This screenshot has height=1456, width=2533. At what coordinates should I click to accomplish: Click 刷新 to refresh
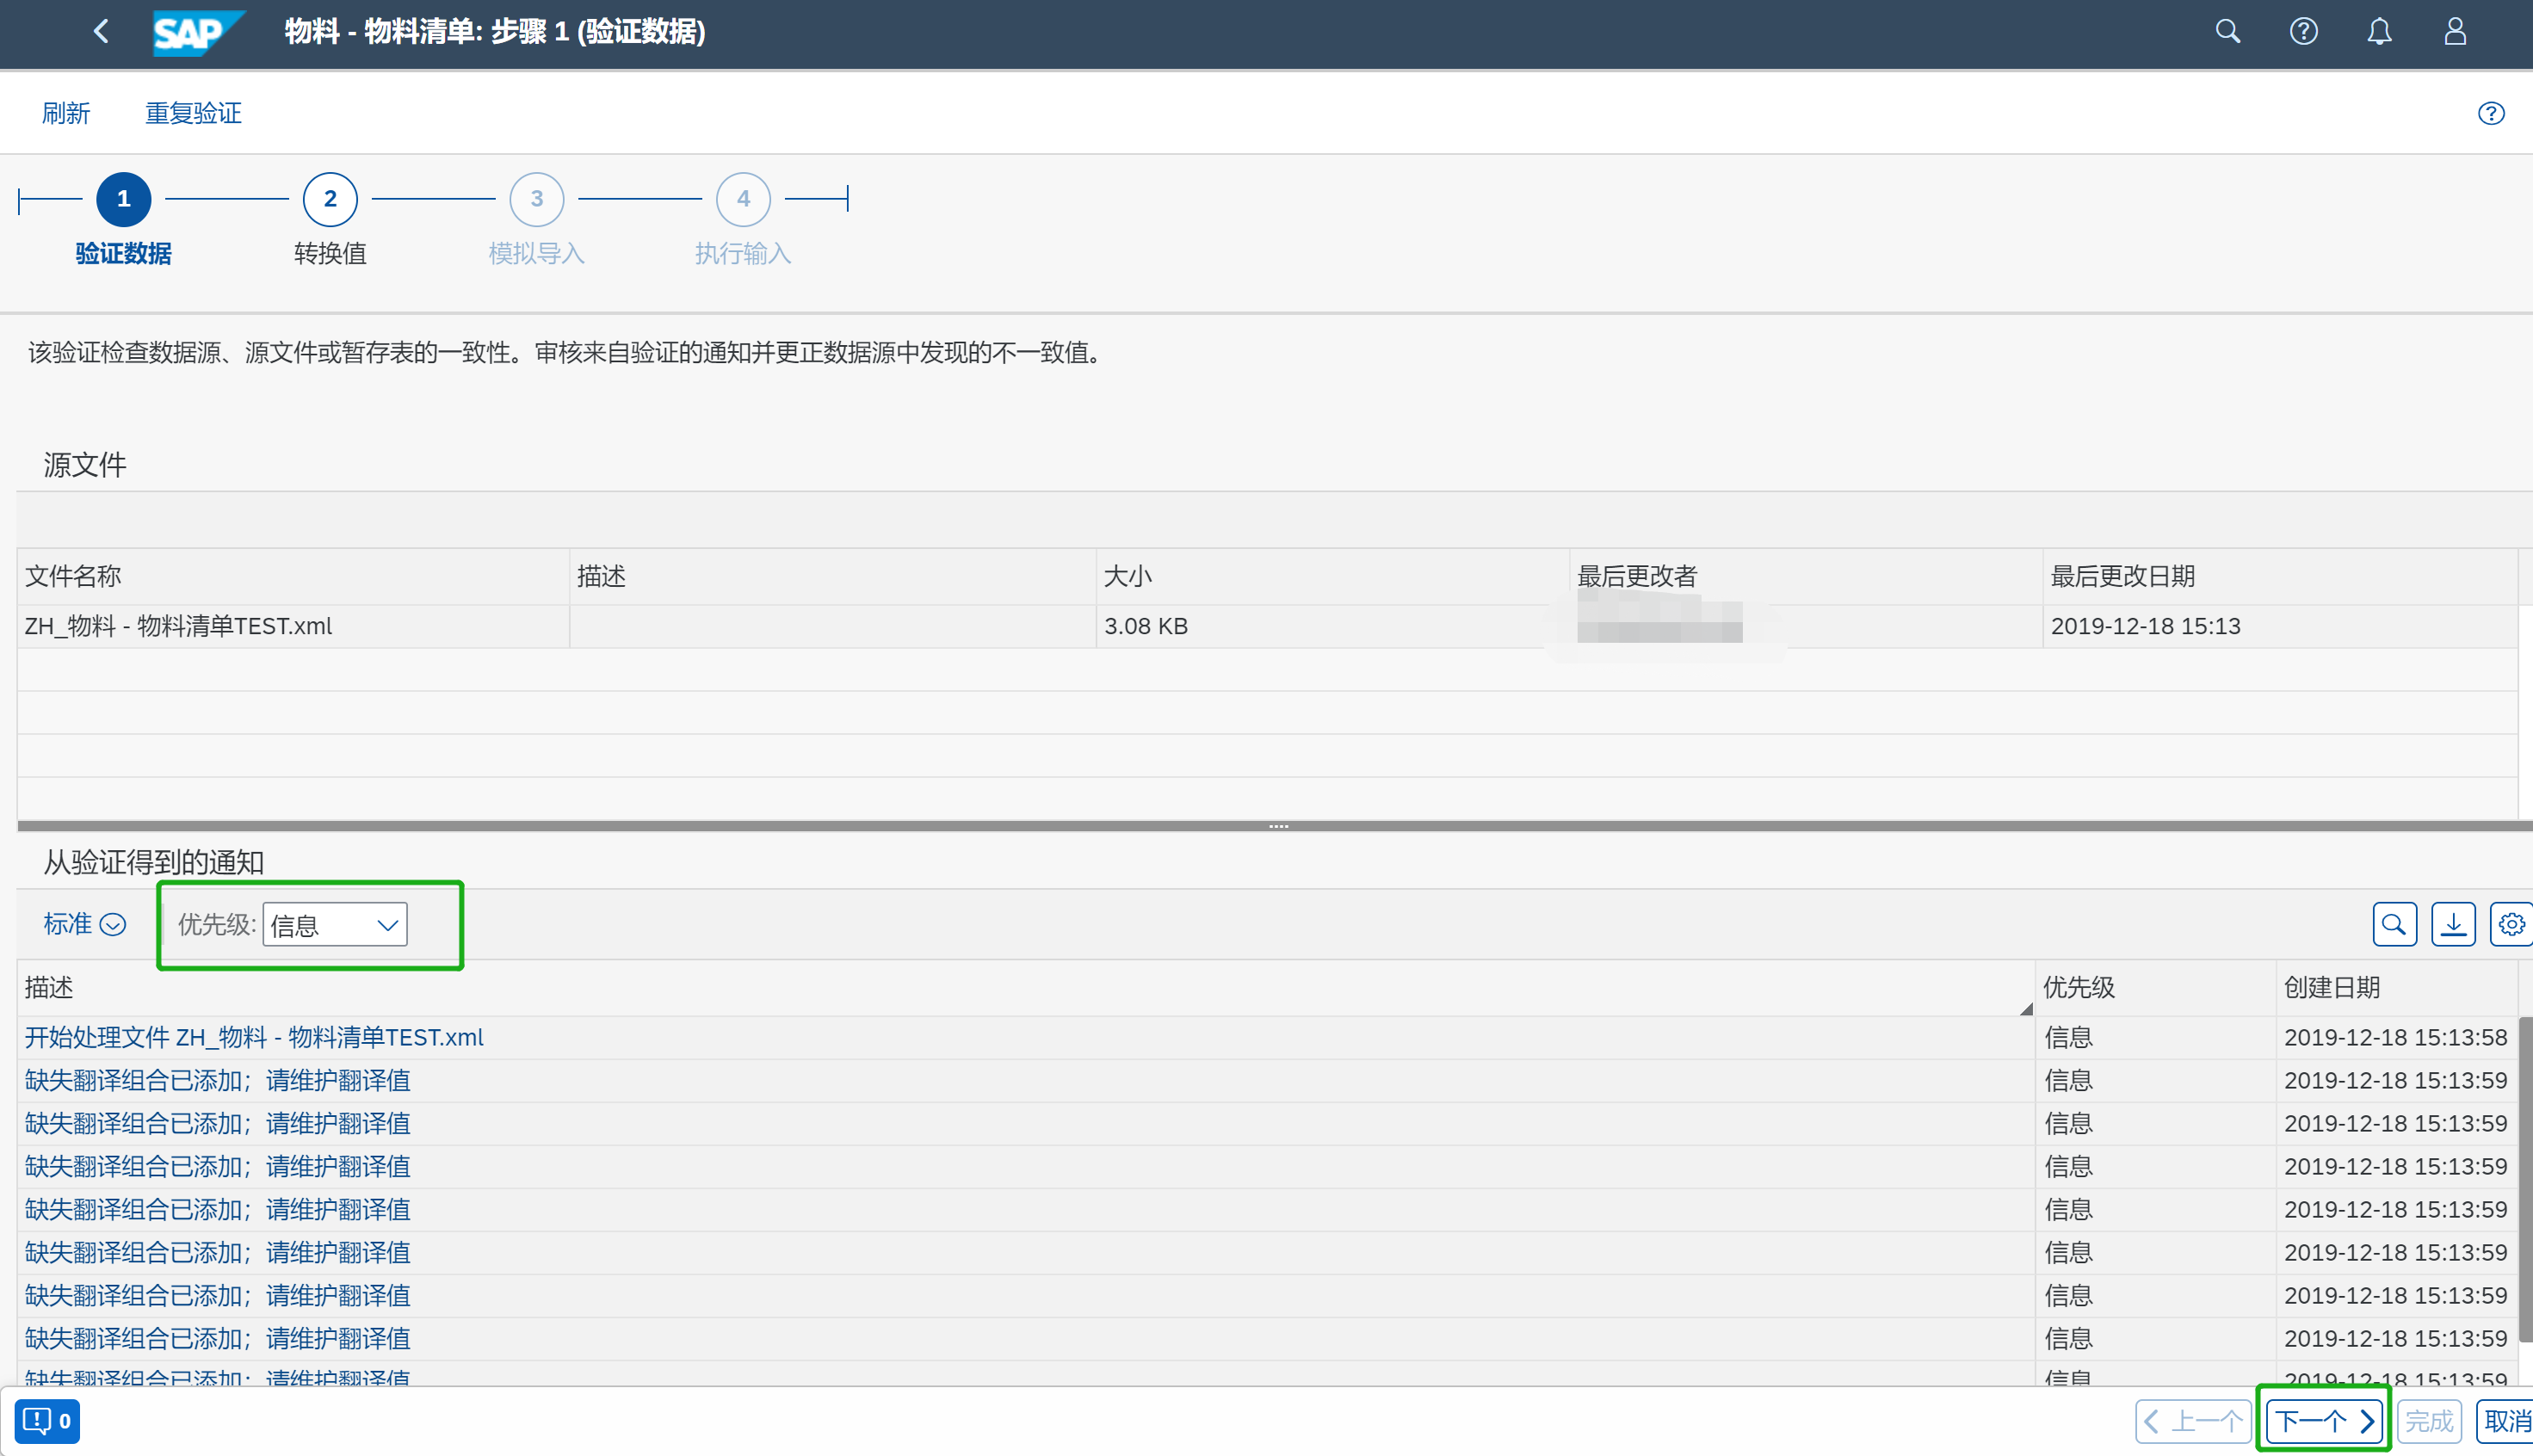tap(66, 113)
